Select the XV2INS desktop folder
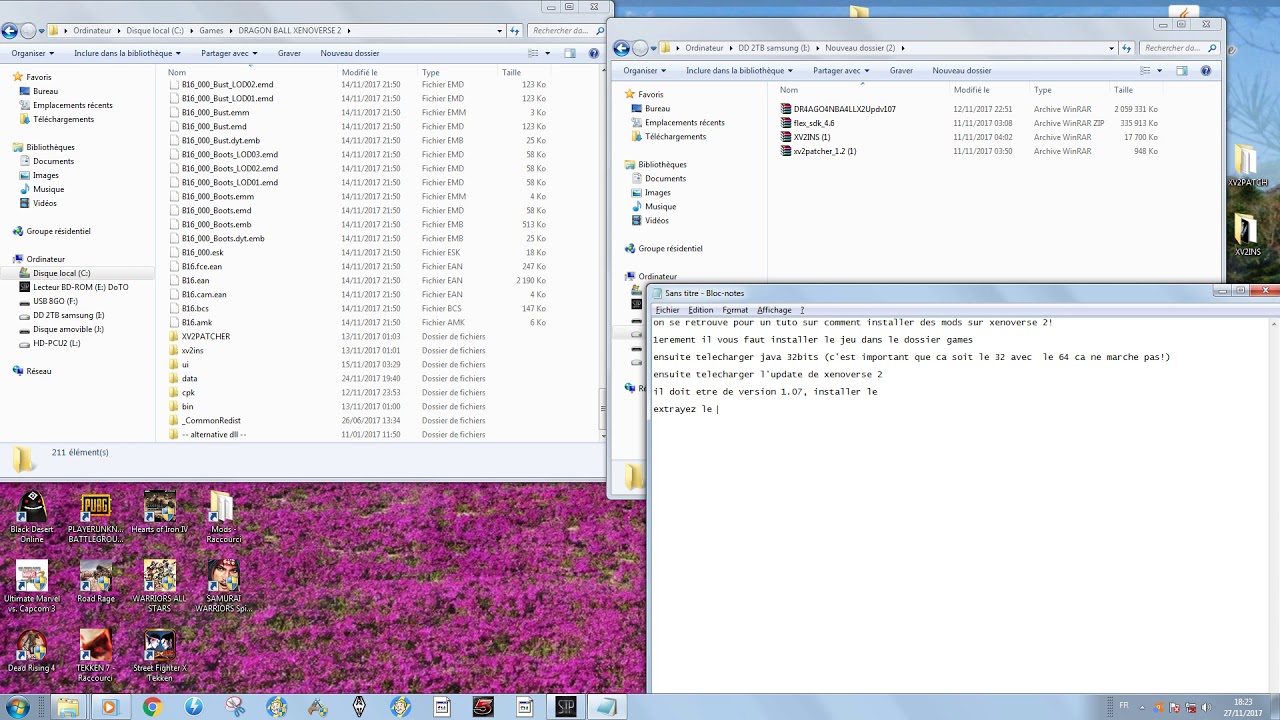This screenshot has height=720, width=1280. [1247, 236]
